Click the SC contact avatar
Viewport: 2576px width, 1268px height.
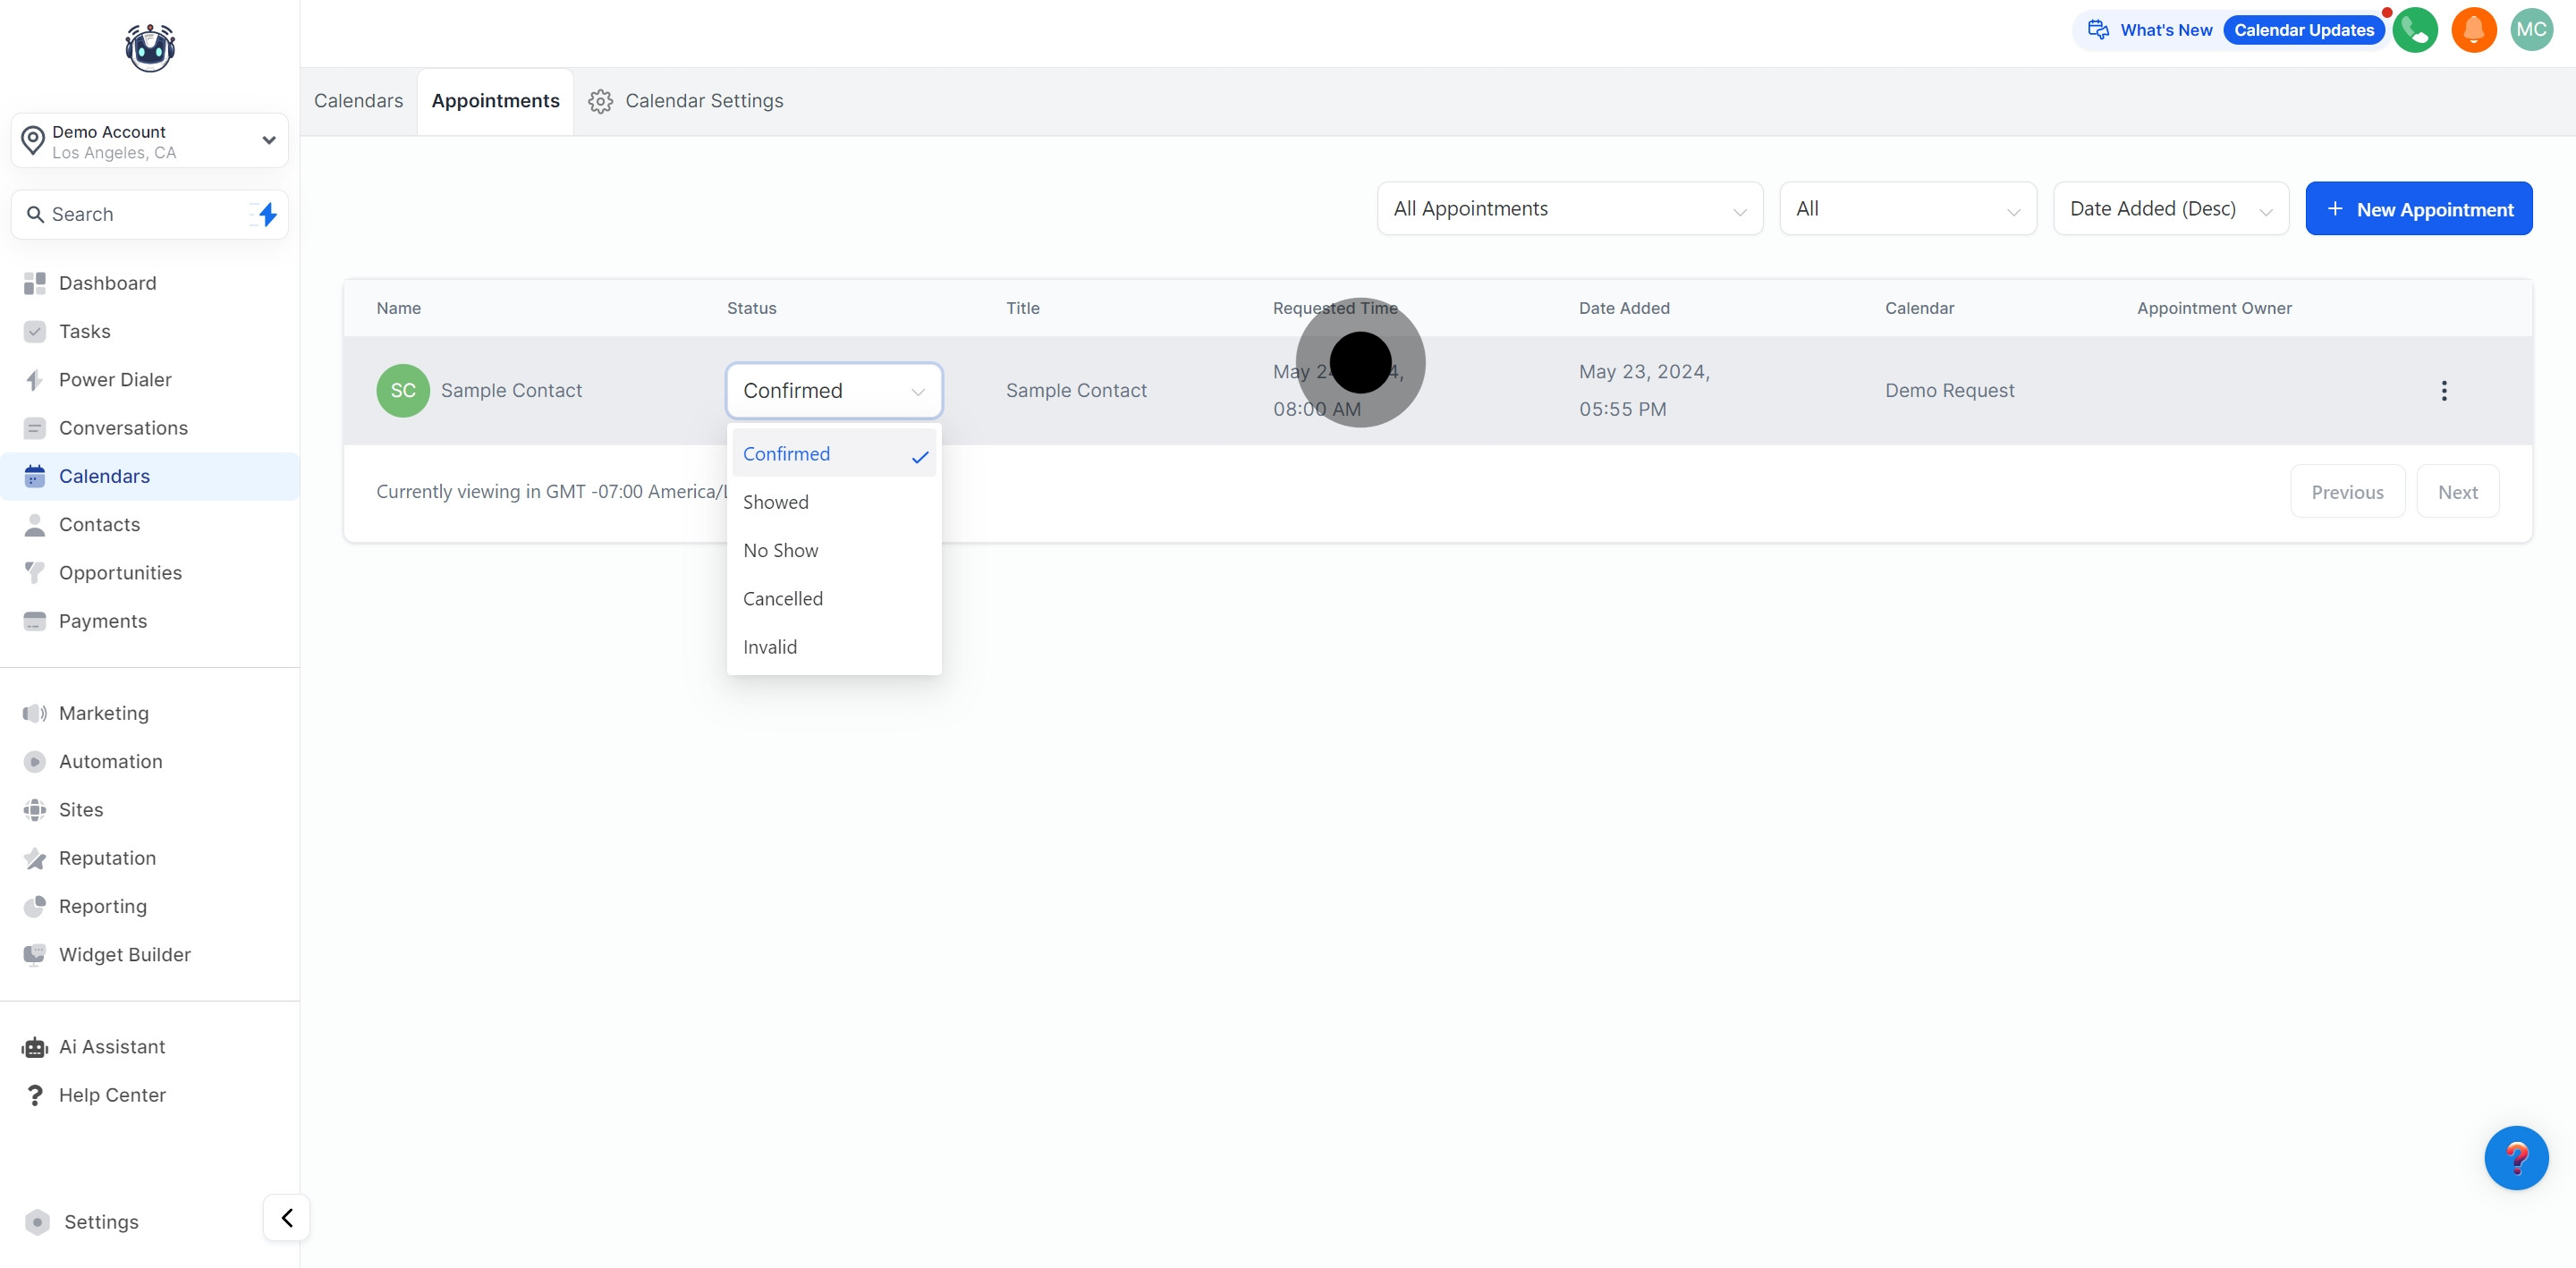[403, 391]
